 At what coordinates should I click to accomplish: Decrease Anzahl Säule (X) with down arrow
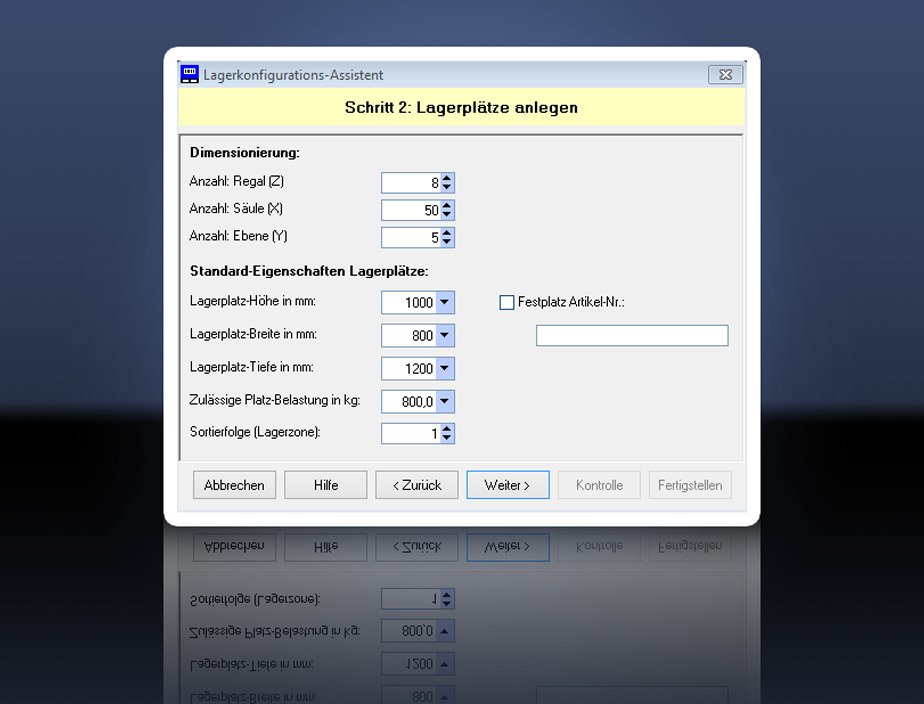pyautogui.click(x=447, y=214)
